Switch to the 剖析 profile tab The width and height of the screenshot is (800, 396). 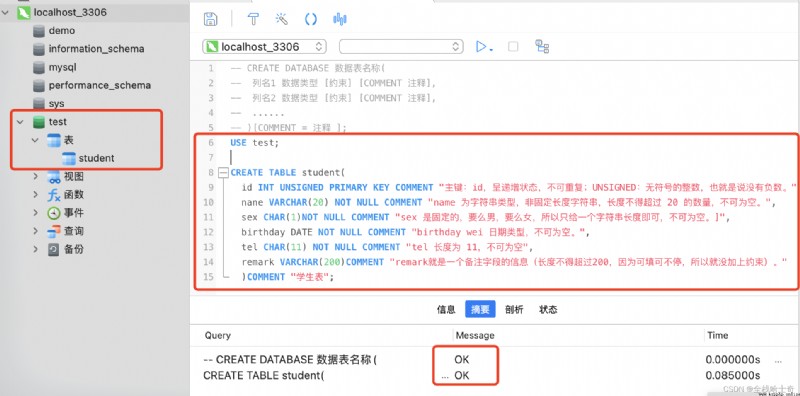click(514, 309)
